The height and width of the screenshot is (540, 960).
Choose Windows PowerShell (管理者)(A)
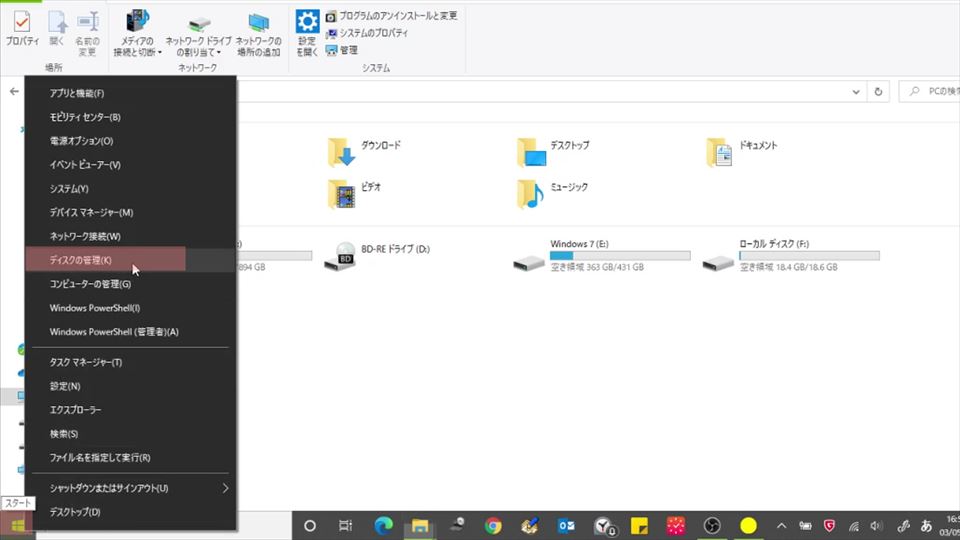(x=114, y=332)
